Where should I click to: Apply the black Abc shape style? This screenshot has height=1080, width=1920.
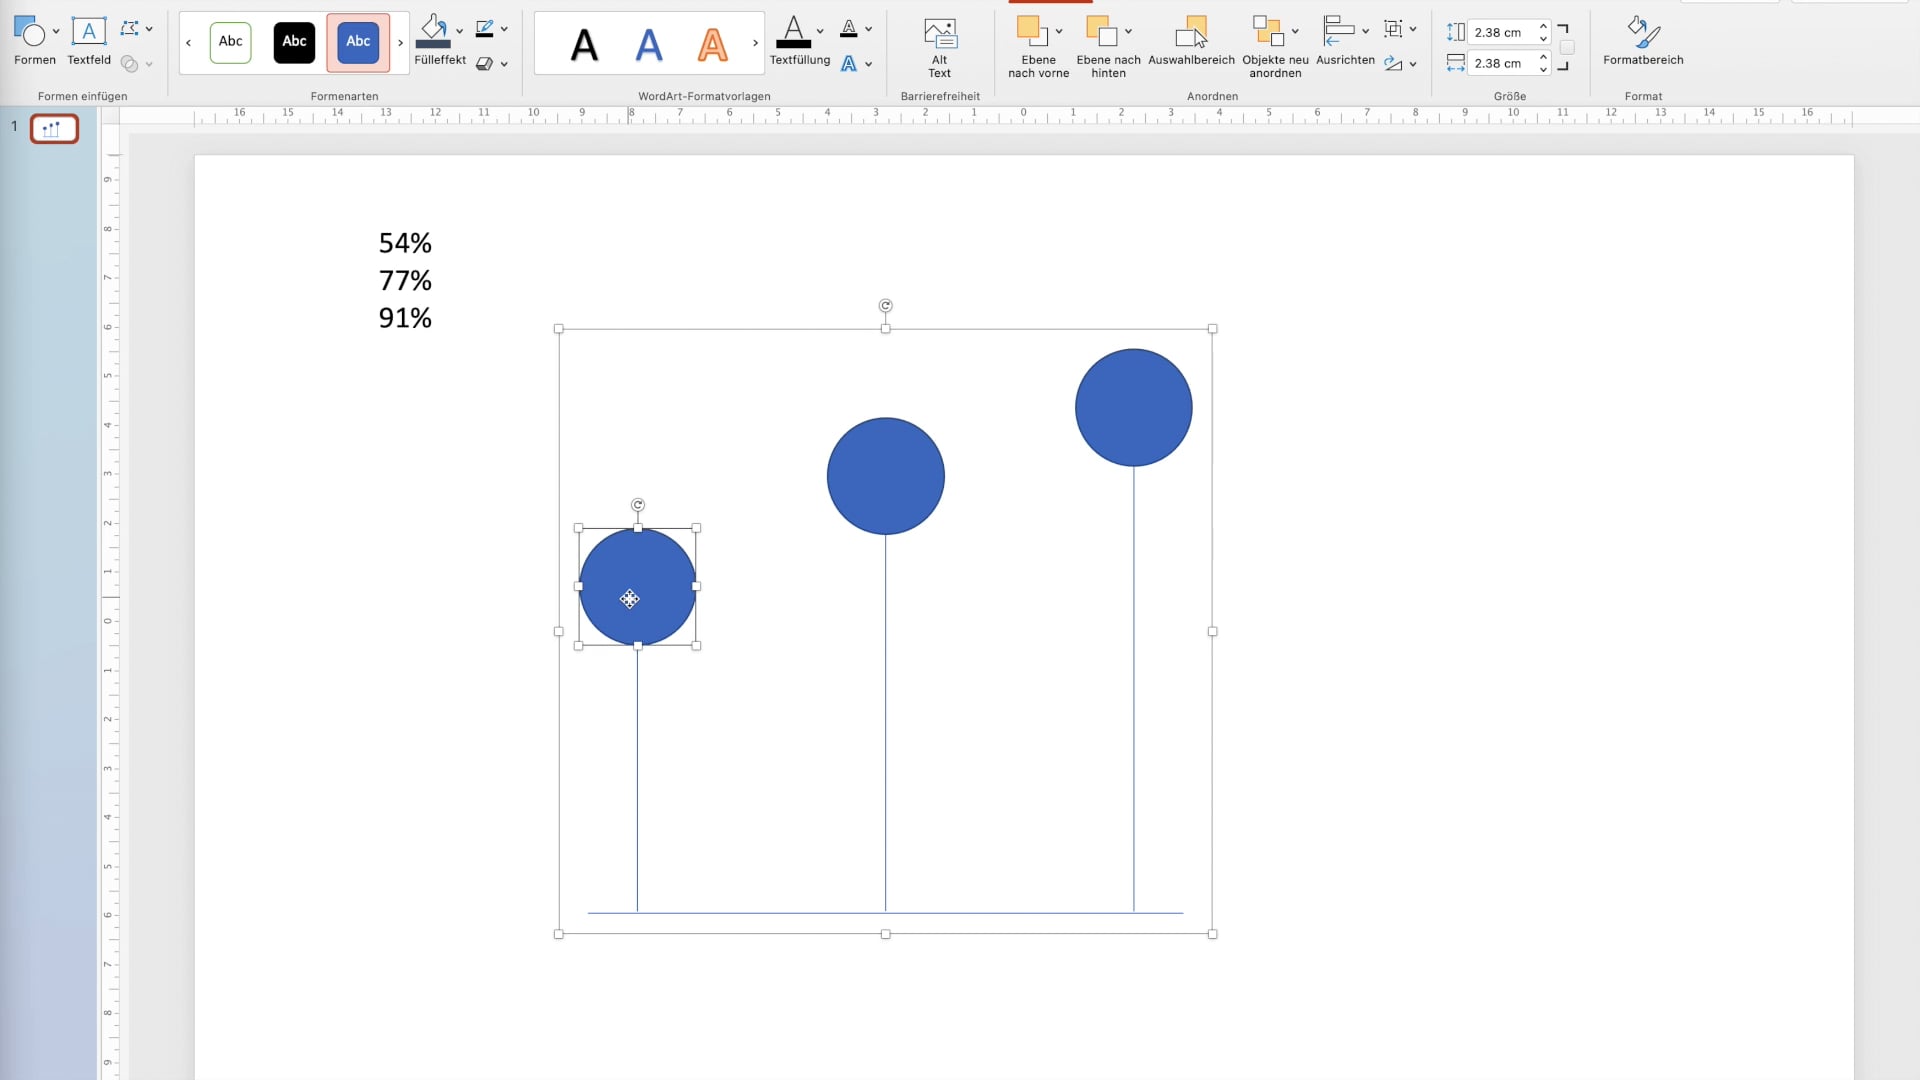coord(294,42)
